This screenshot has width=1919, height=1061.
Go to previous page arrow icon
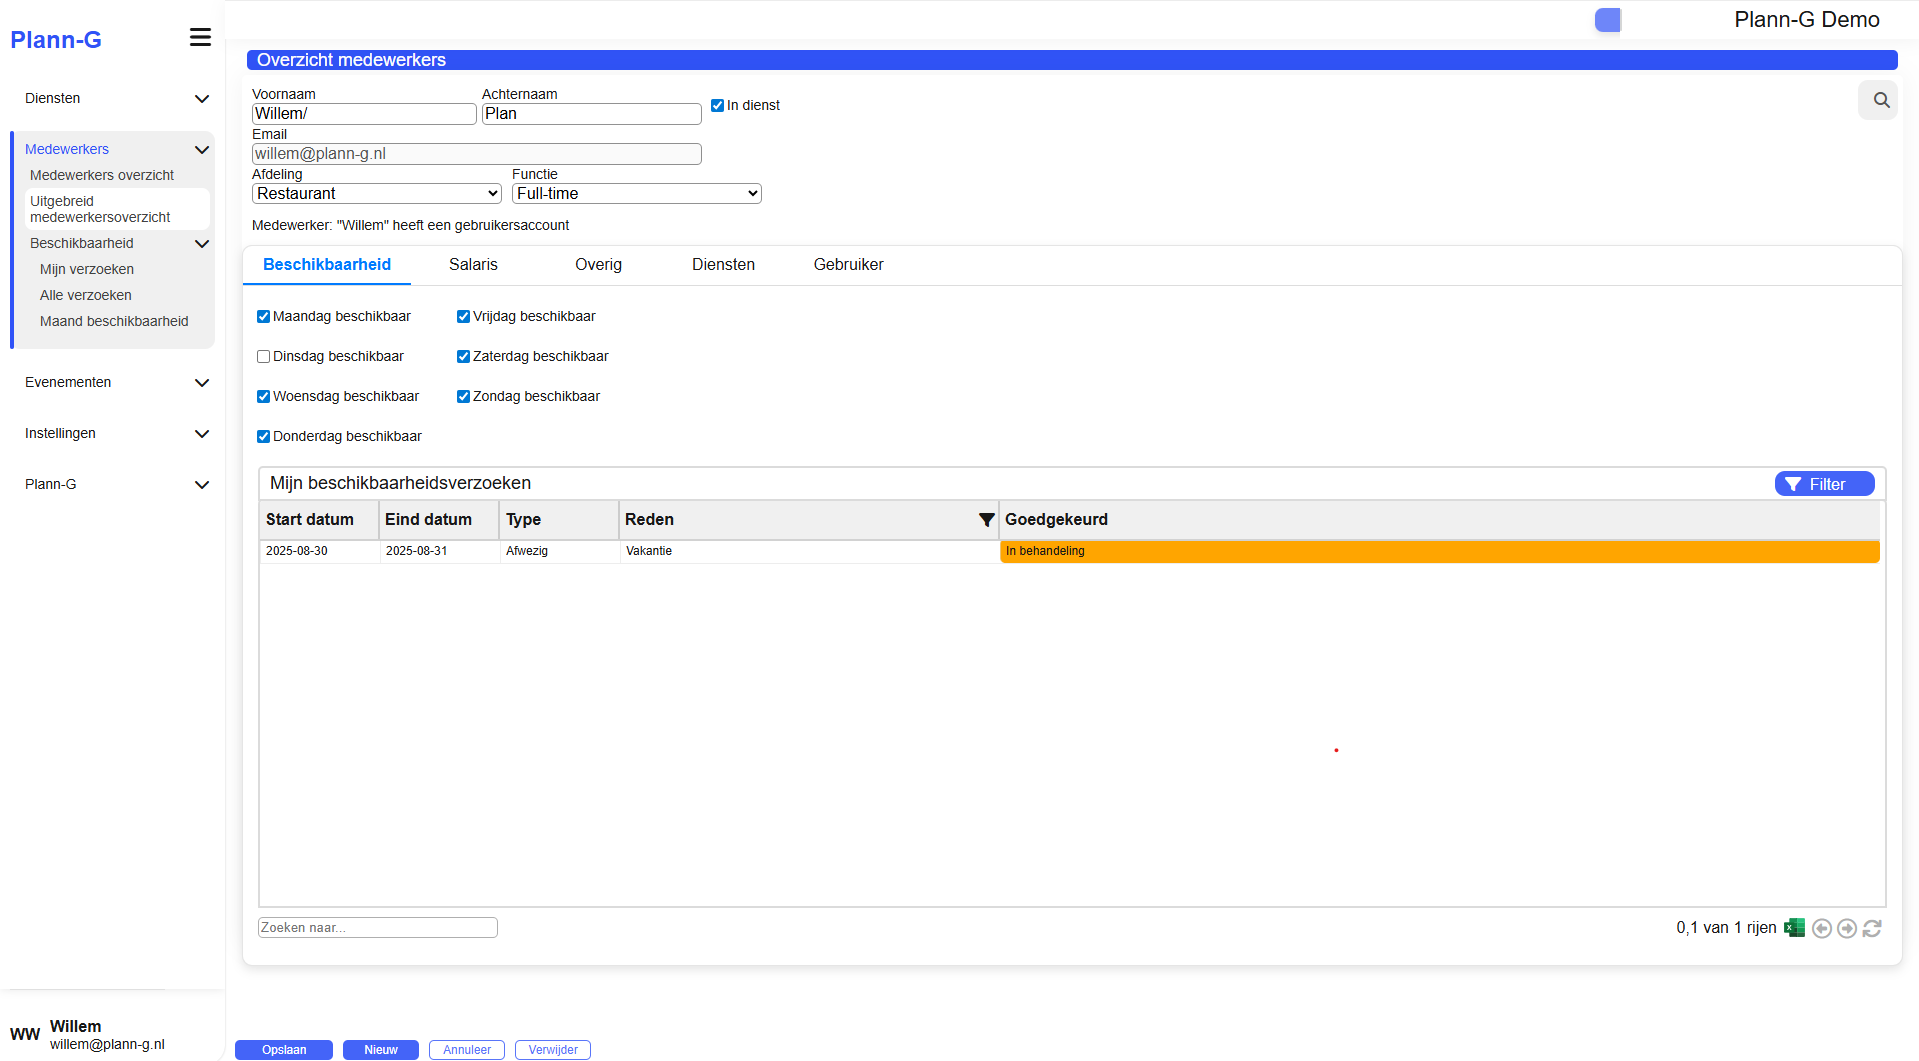[x=1822, y=929]
